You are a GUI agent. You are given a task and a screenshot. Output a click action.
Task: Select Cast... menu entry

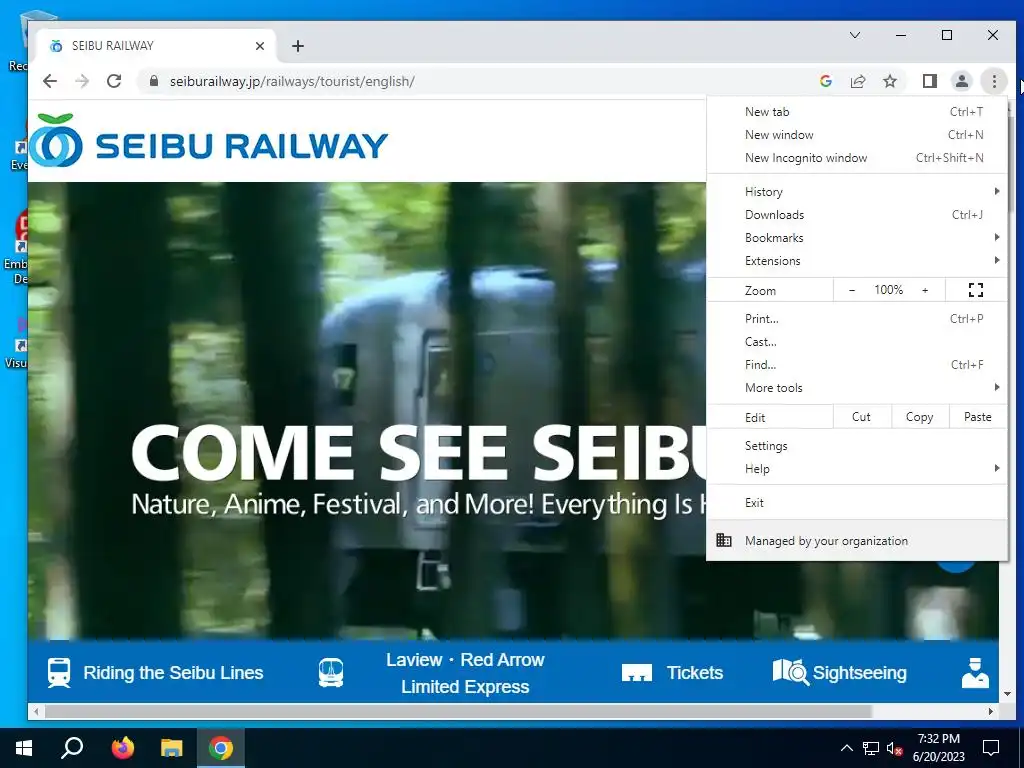click(857, 342)
